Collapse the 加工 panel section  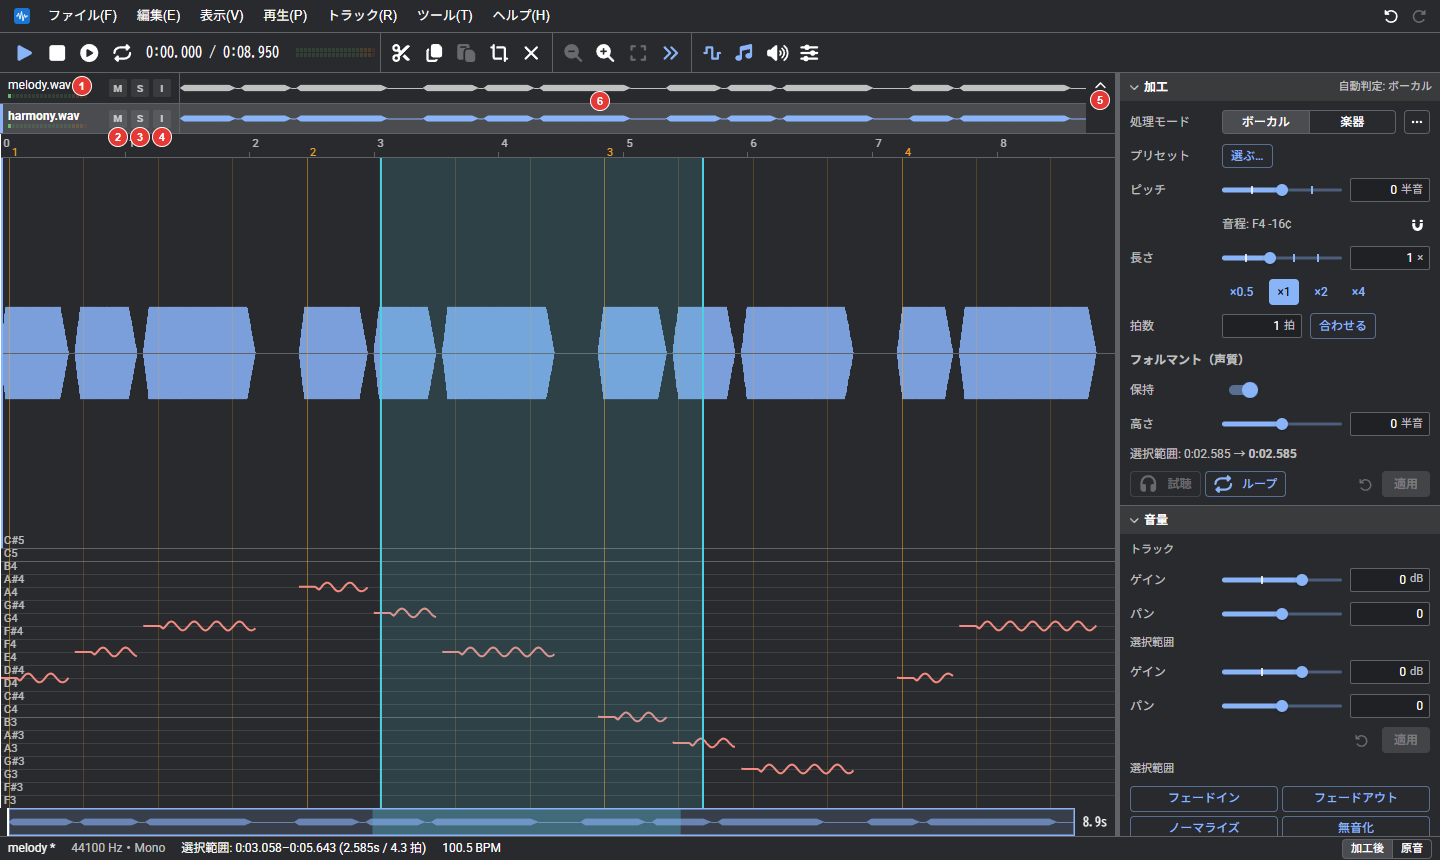(1135, 87)
